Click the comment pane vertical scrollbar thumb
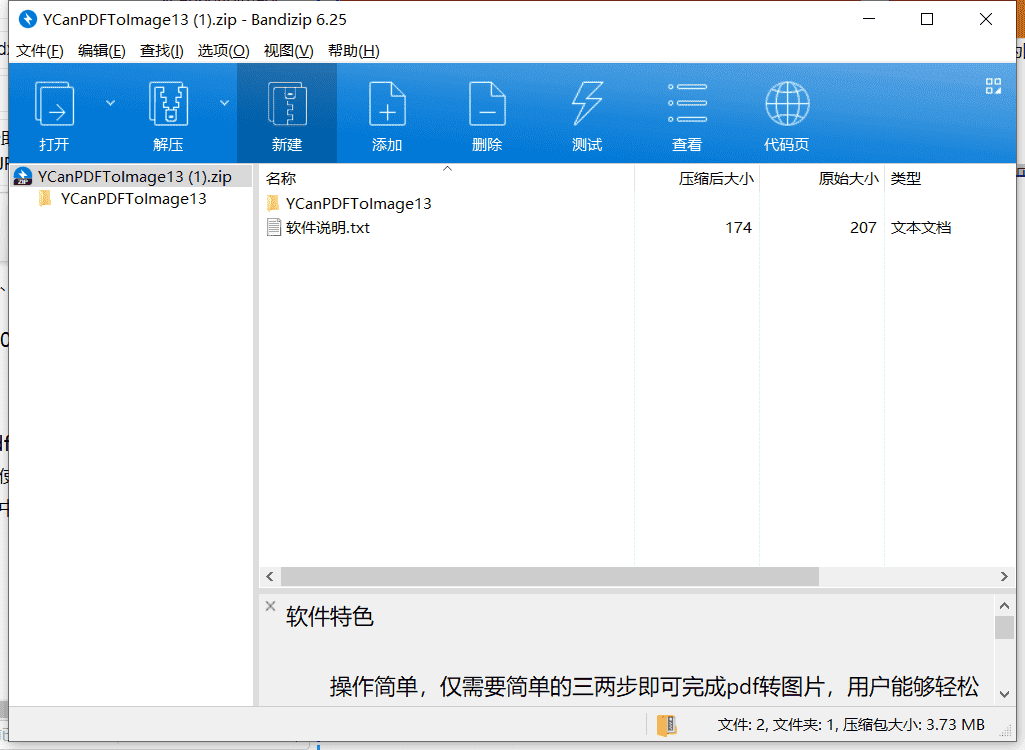 point(1004,628)
